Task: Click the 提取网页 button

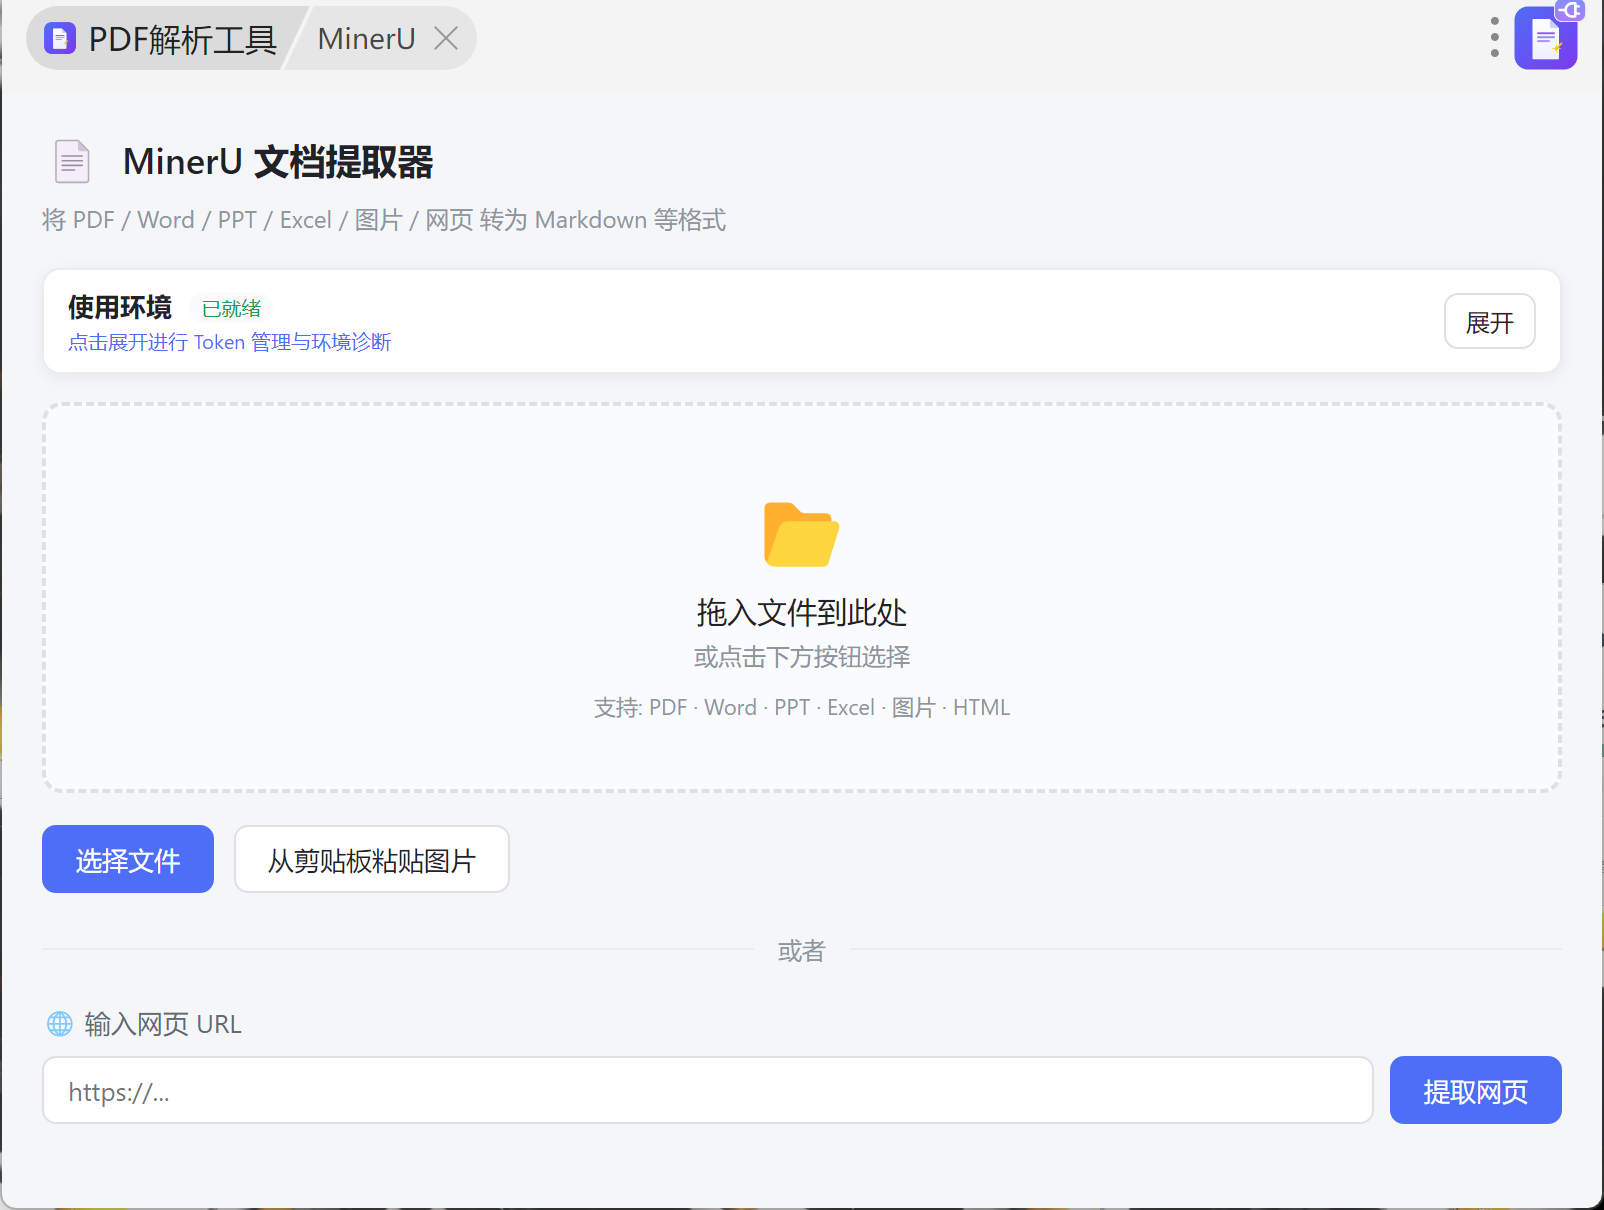Action: pos(1476,1090)
